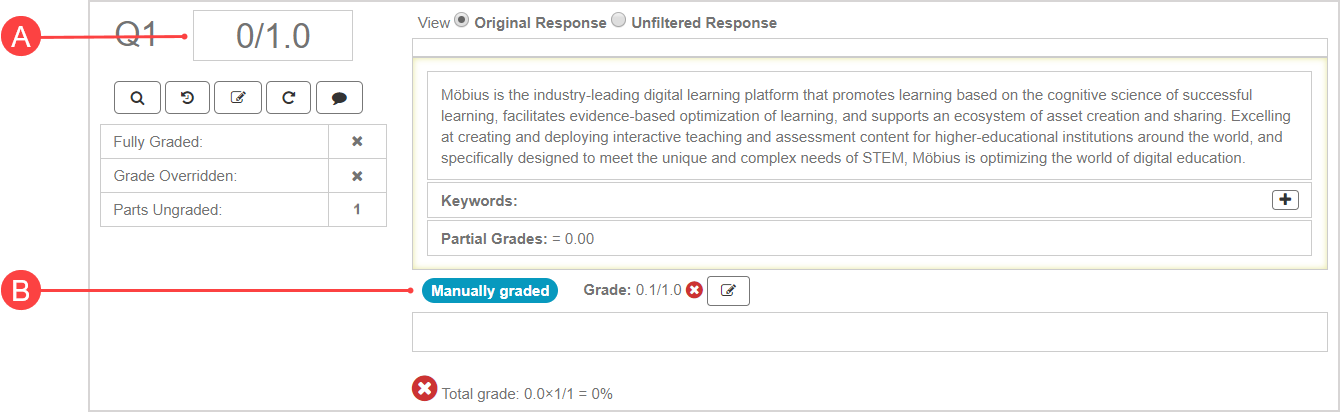The width and height of the screenshot is (1340, 412).
Task: Click the Q1 question label
Action: pyautogui.click(x=137, y=35)
